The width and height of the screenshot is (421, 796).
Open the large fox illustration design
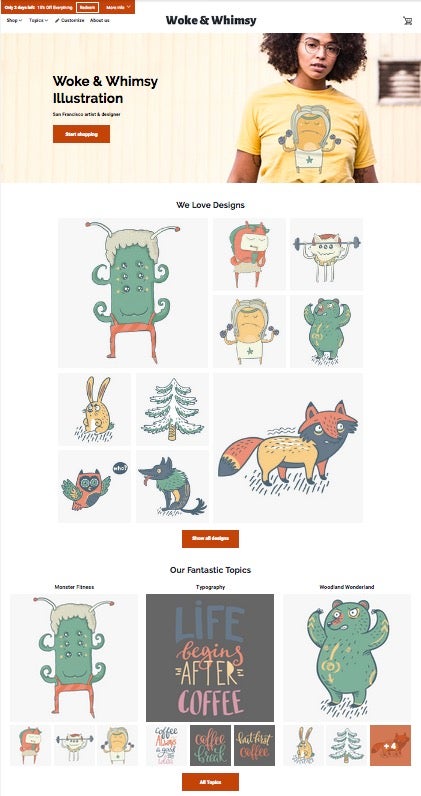(x=288, y=448)
